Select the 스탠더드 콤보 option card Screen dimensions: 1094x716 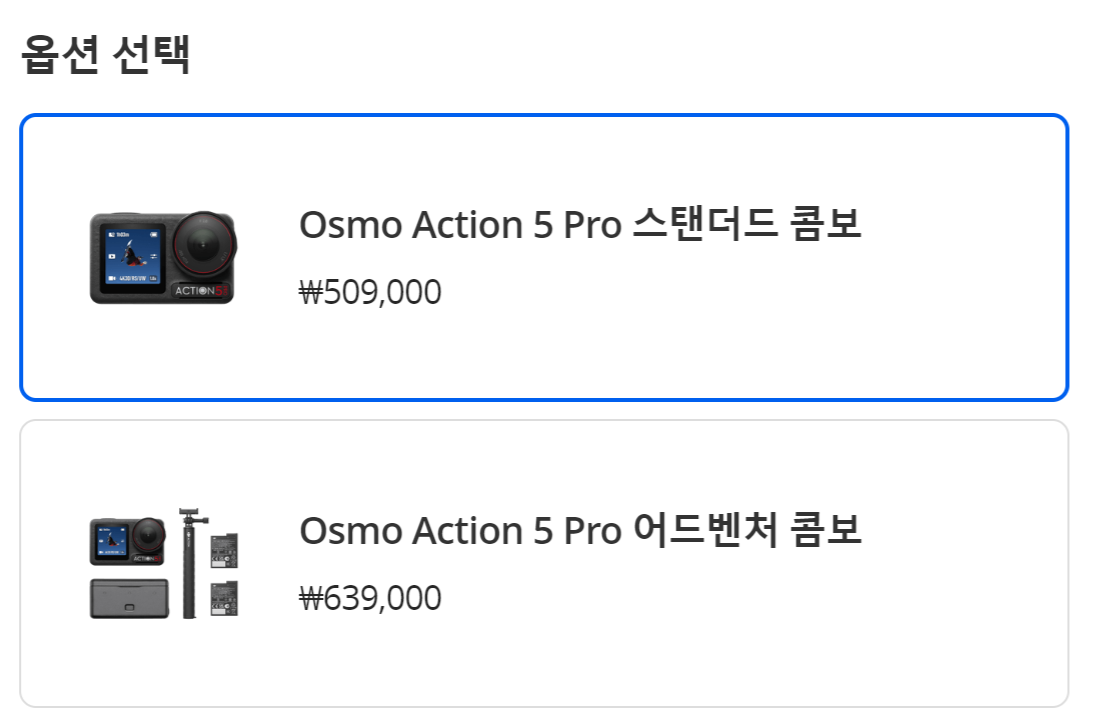[x=544, y=258]
